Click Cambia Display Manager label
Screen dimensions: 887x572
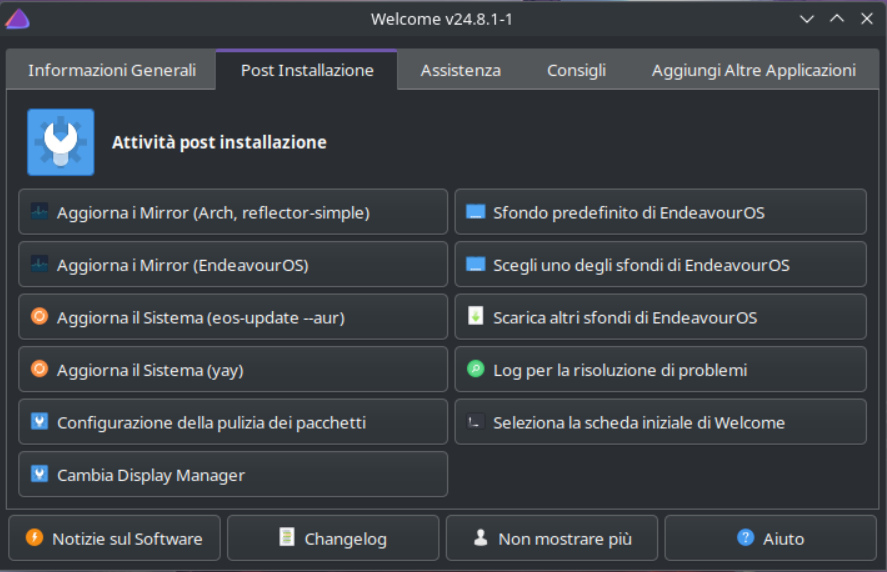pyautogui.click(x=150, y=475)
